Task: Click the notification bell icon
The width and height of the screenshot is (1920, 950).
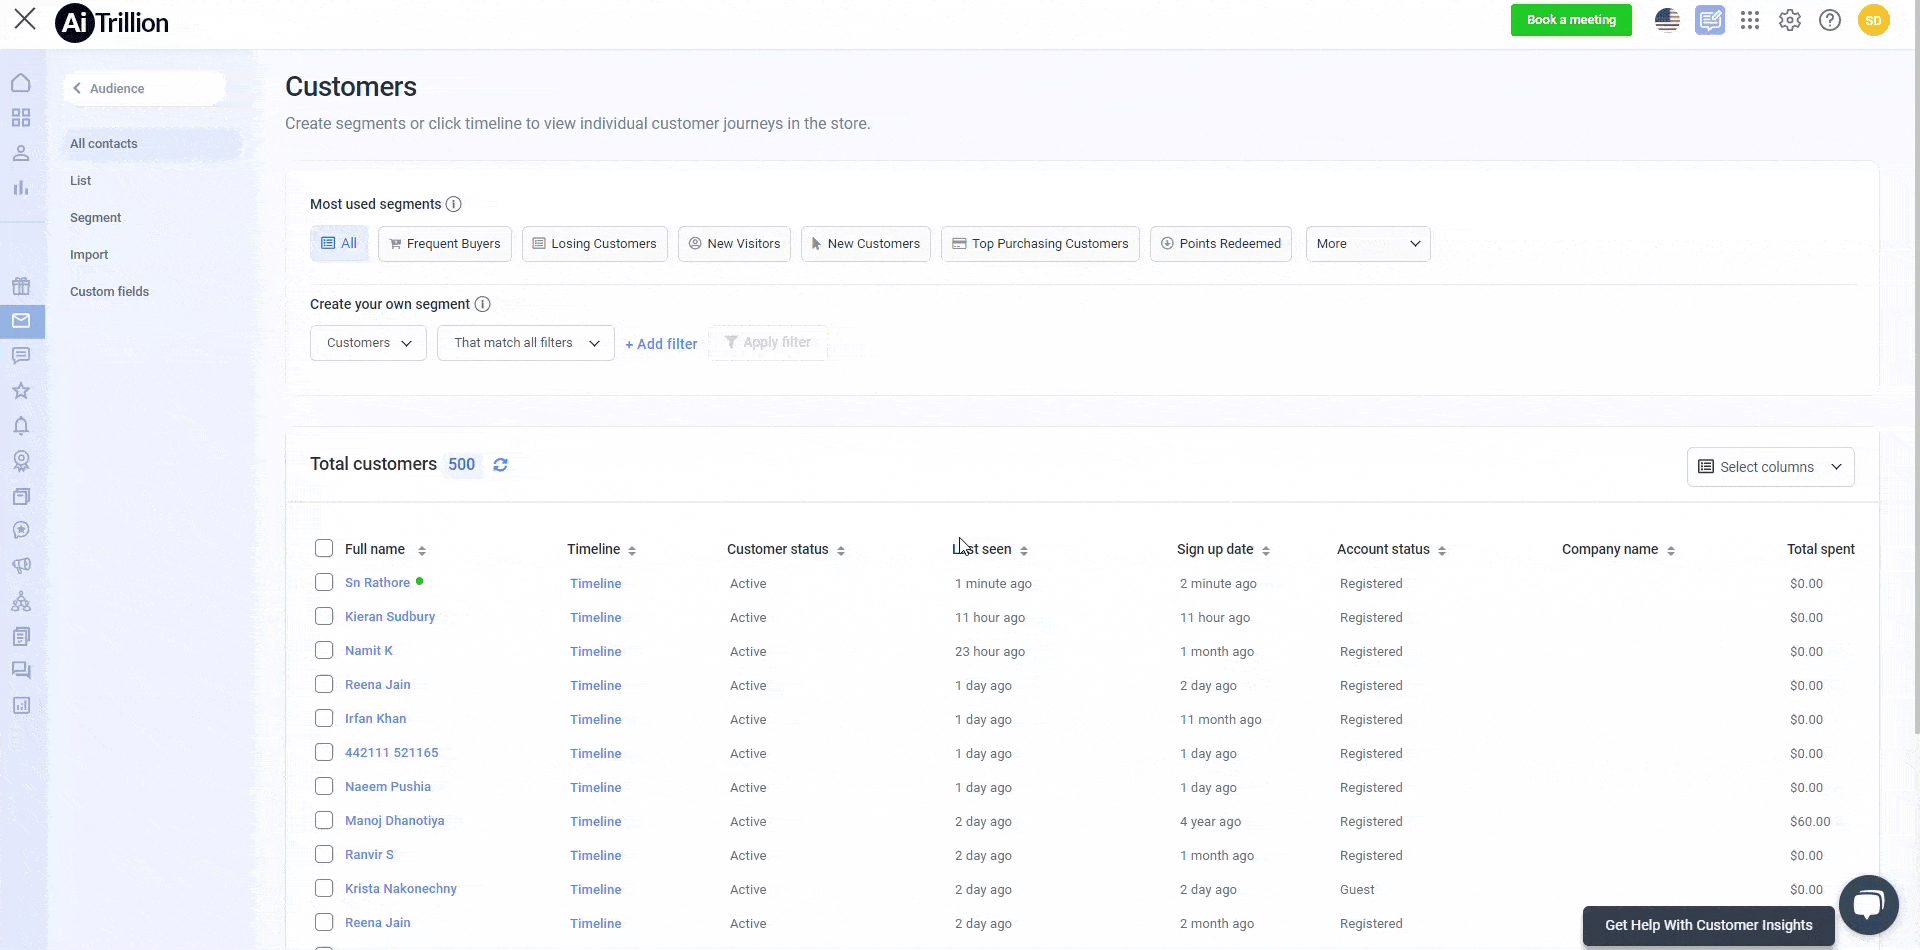Action: (x=21, y=425)
